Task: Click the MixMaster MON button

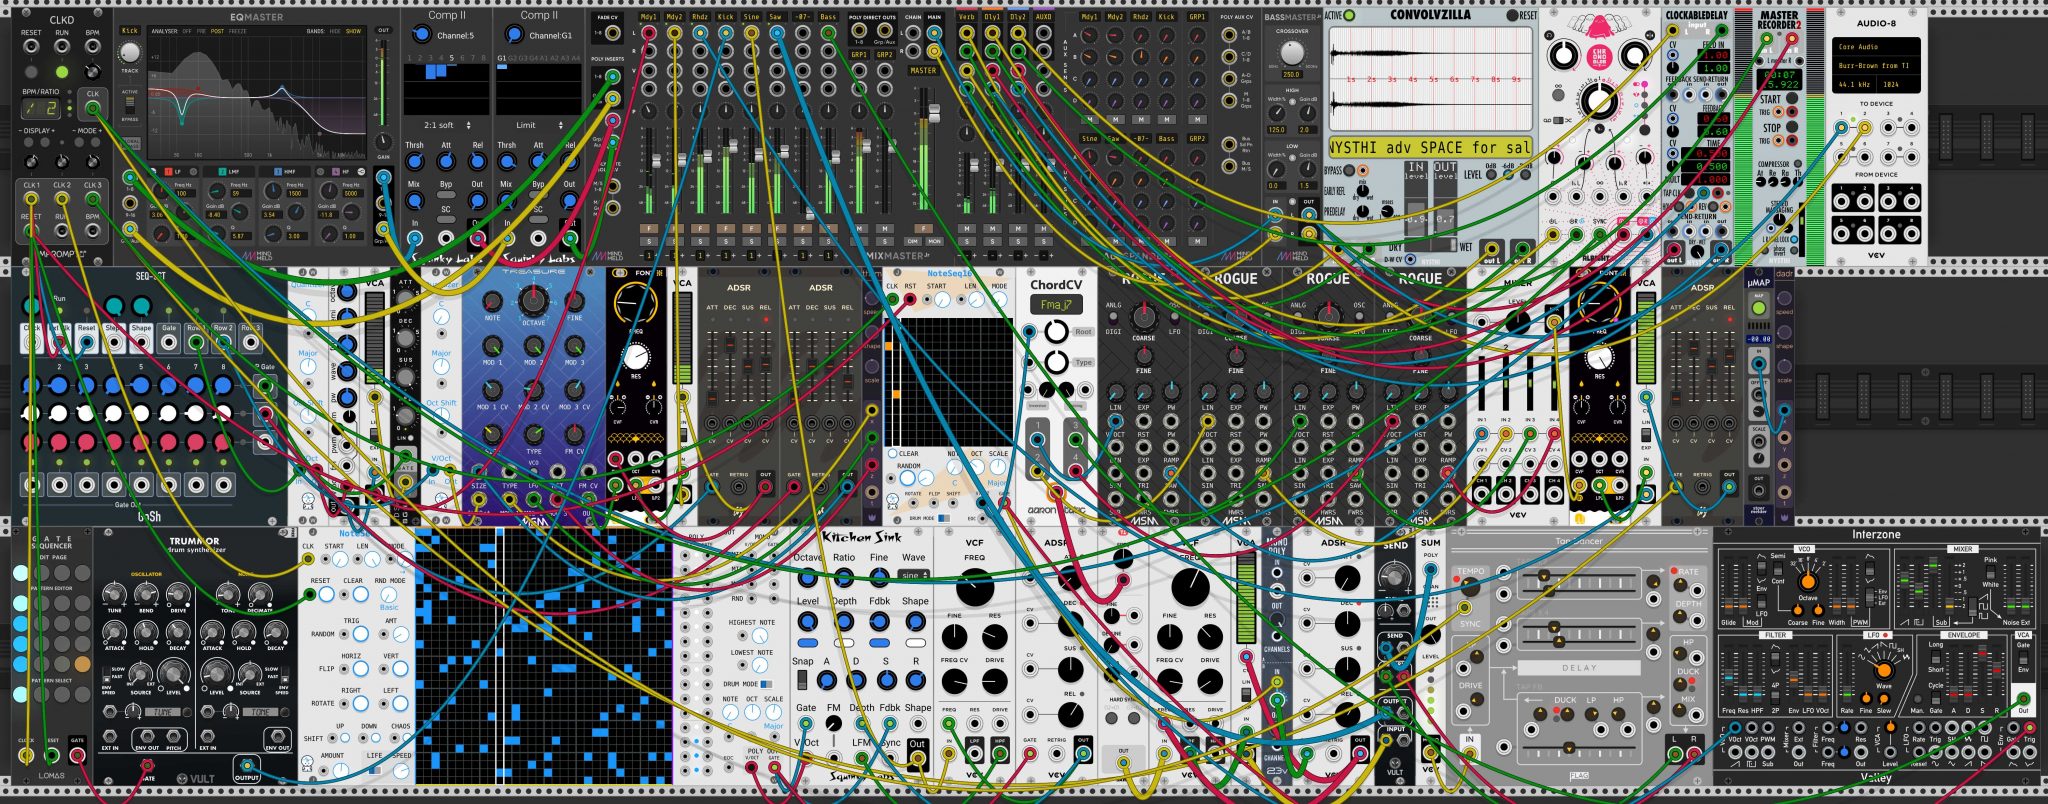Action: [x=934, y=241]
